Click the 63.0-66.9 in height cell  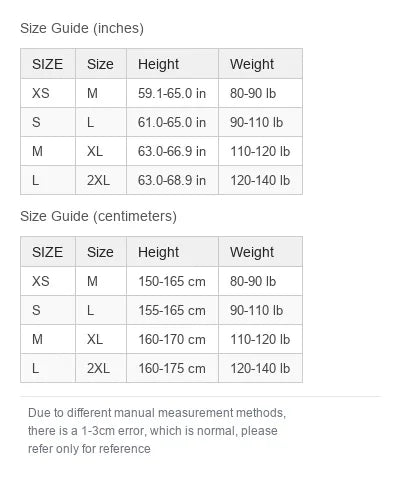[172, 151]
